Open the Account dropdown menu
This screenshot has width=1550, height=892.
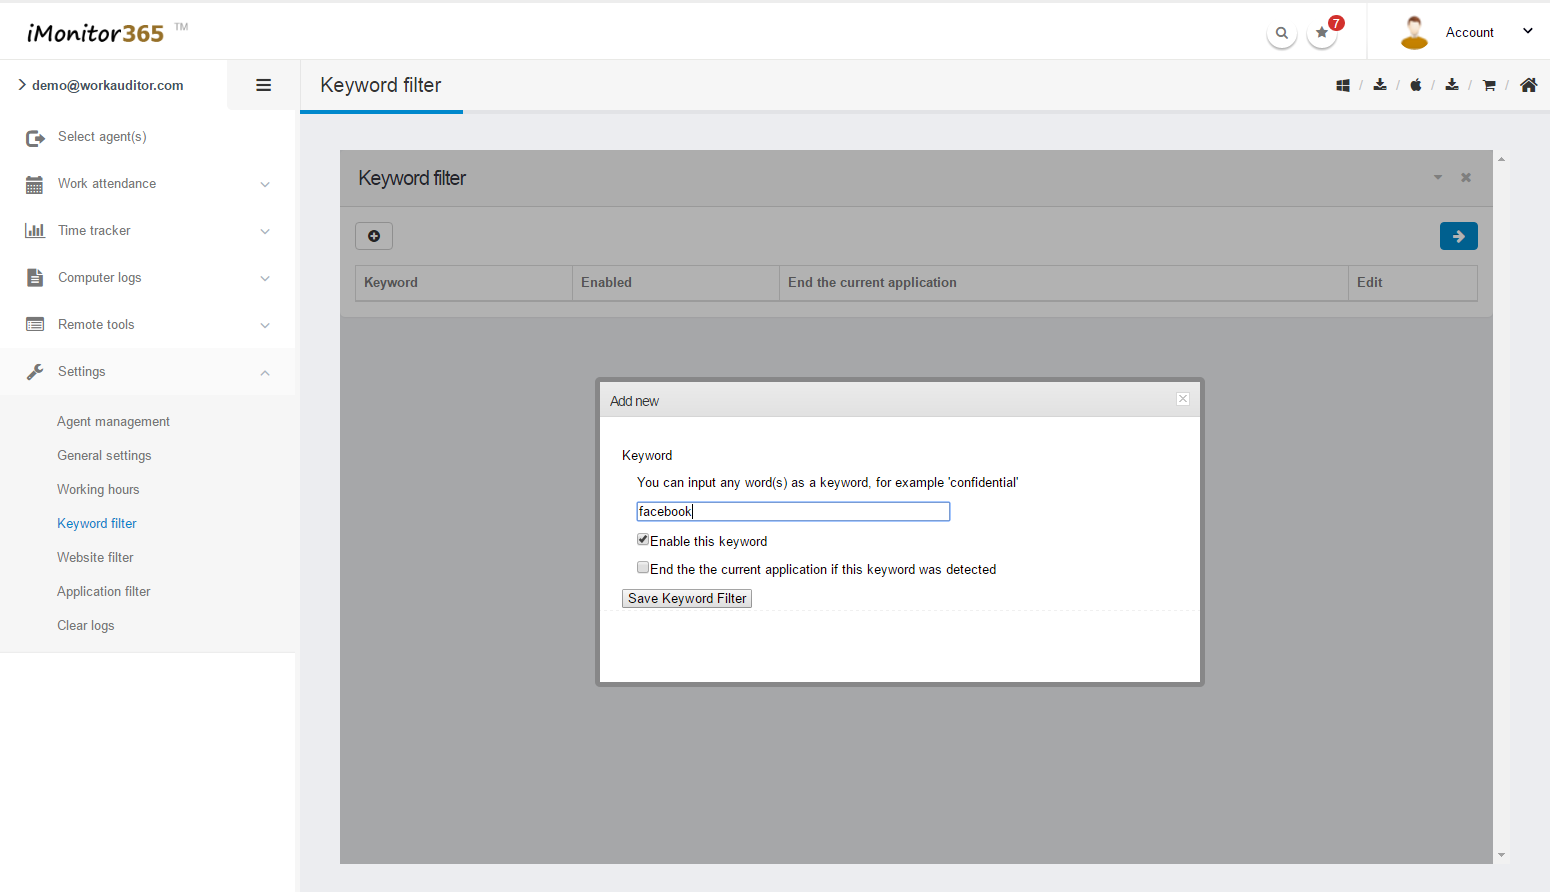pyautogui.click(x=1468, y=32)
